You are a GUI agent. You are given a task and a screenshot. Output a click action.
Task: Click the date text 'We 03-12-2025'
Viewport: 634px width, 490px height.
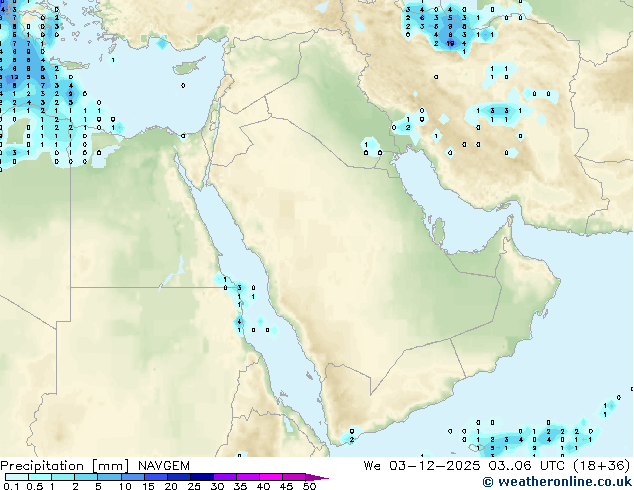pyautogui.click(x=422, y=466)
